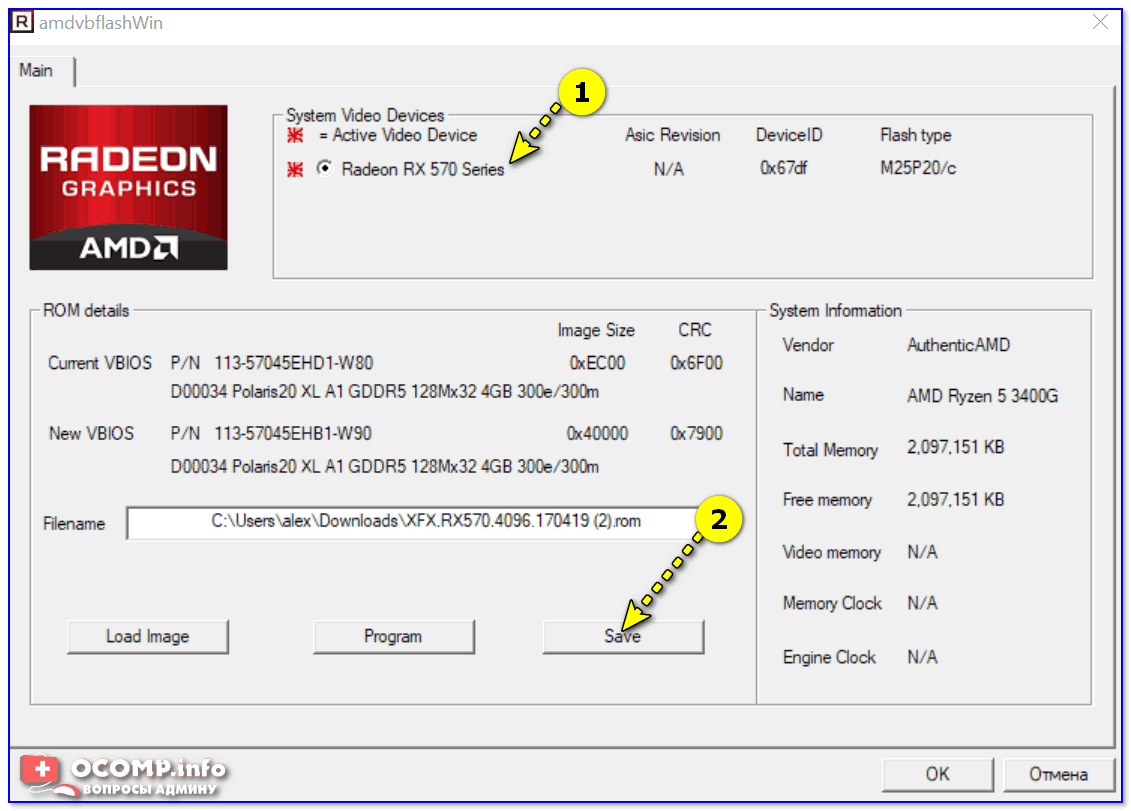Click the amdvbflashWin title bar app icon
1131x811 pixels.
[22, 22]
